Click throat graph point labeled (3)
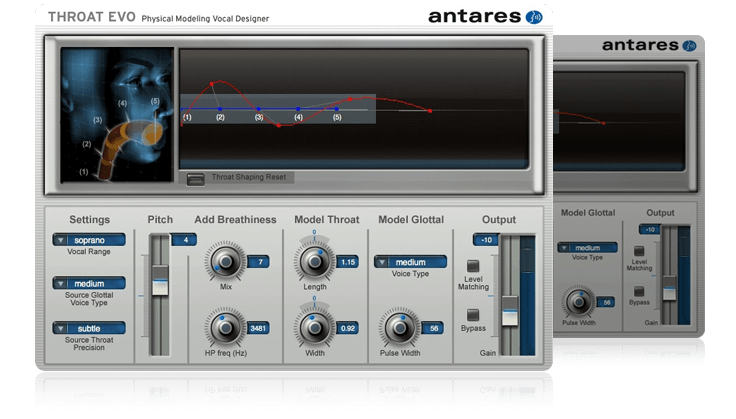The height and width of the screenshot is (419, 736). [259, 109]
